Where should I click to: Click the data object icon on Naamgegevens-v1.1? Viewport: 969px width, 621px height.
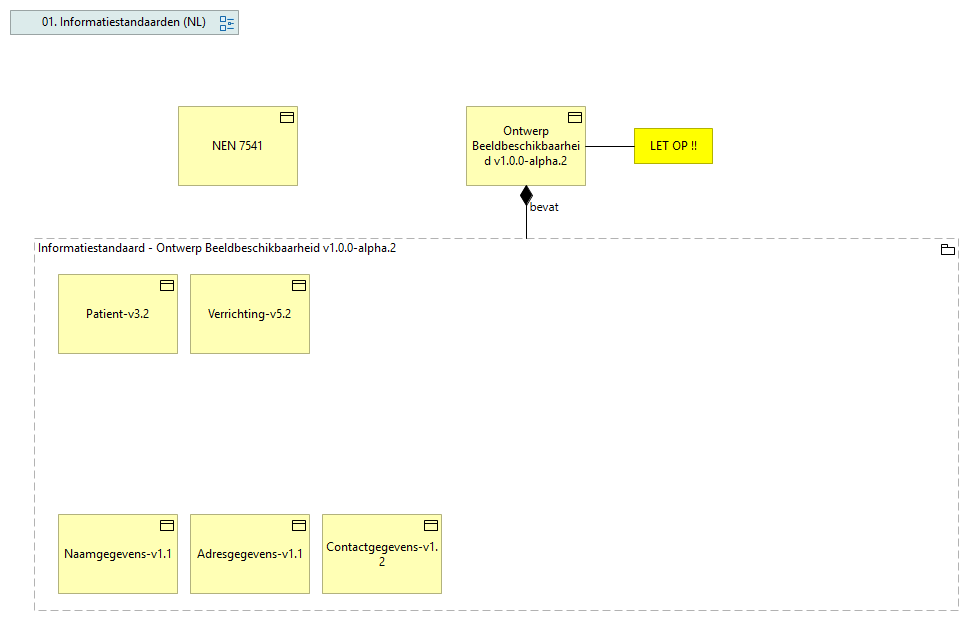(167, 525)
